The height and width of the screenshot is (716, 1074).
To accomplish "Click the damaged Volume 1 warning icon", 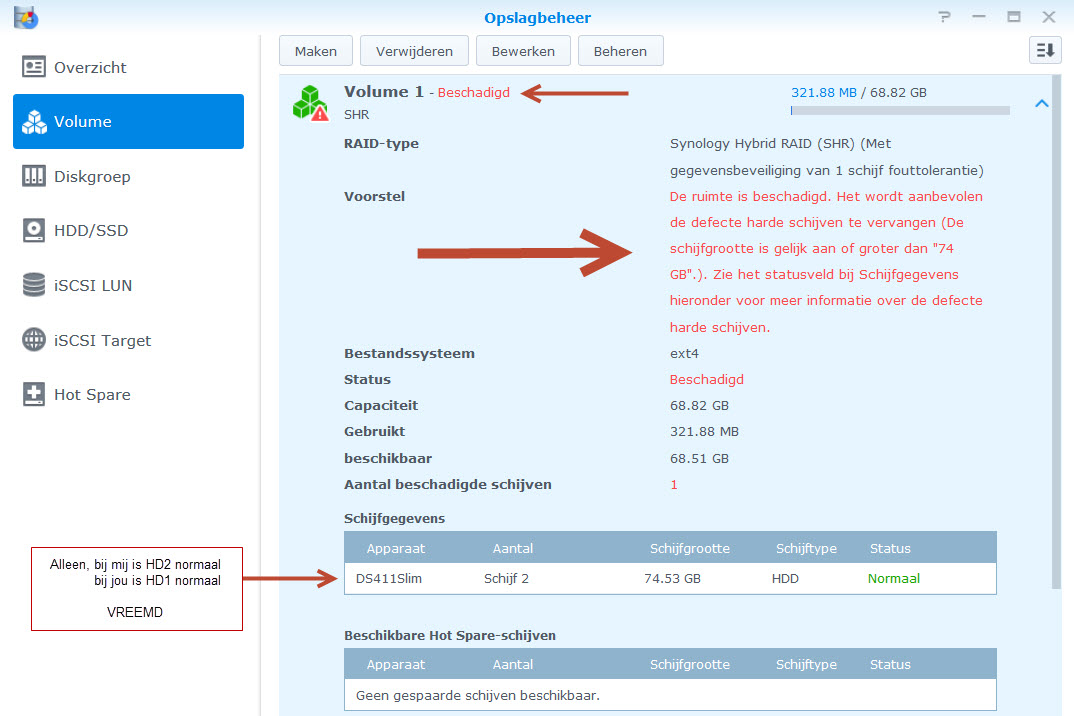I will coord(310,103).
